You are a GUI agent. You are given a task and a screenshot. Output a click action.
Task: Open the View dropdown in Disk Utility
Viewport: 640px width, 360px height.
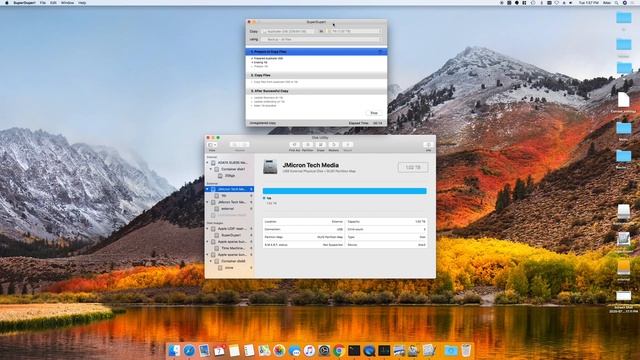coord(212,145)
